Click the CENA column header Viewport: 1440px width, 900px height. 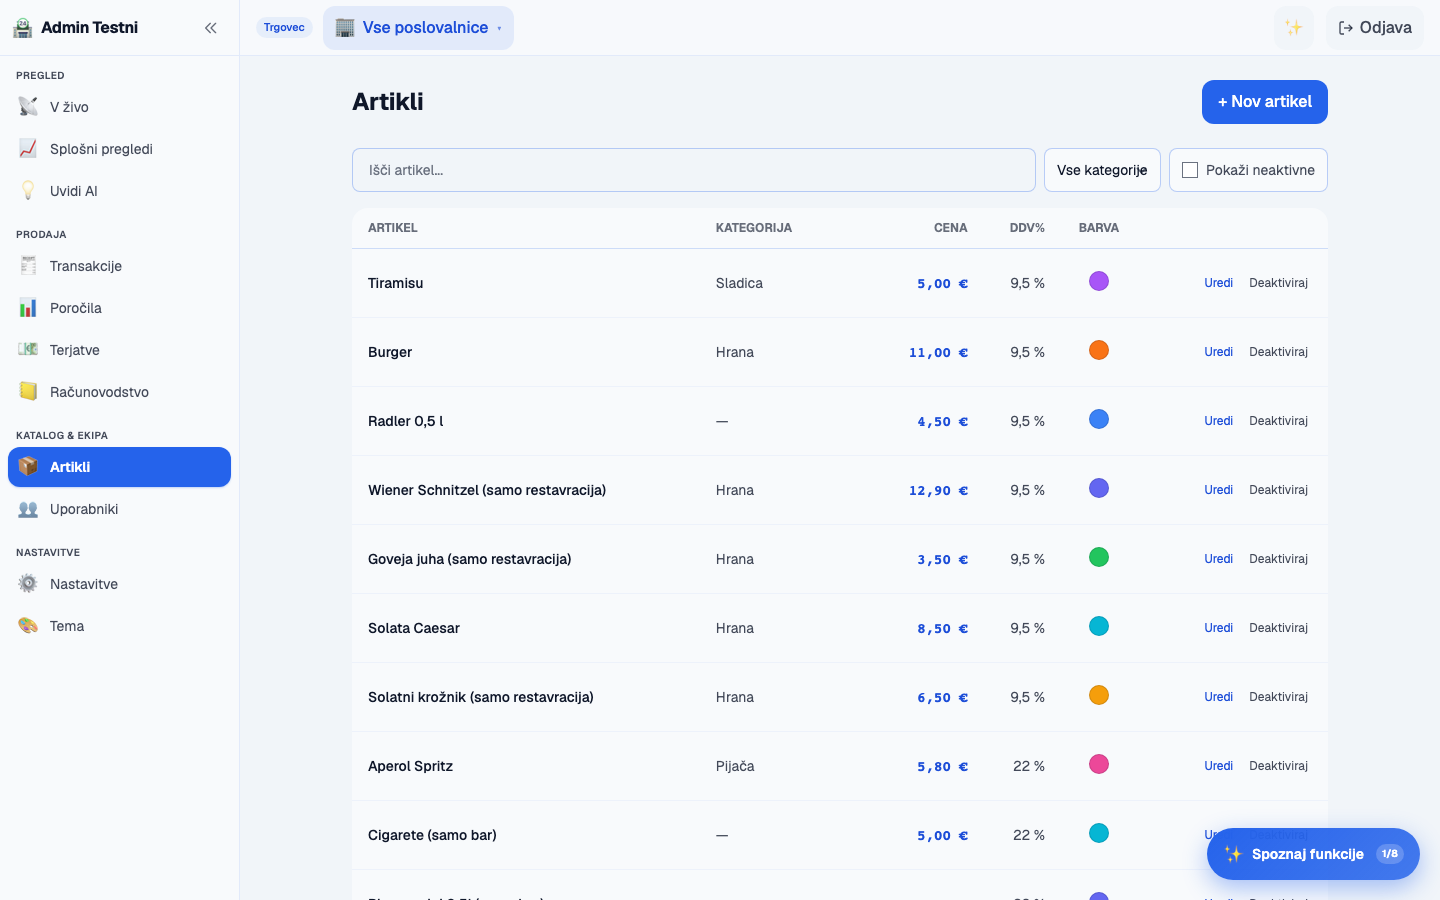[950, 228]
